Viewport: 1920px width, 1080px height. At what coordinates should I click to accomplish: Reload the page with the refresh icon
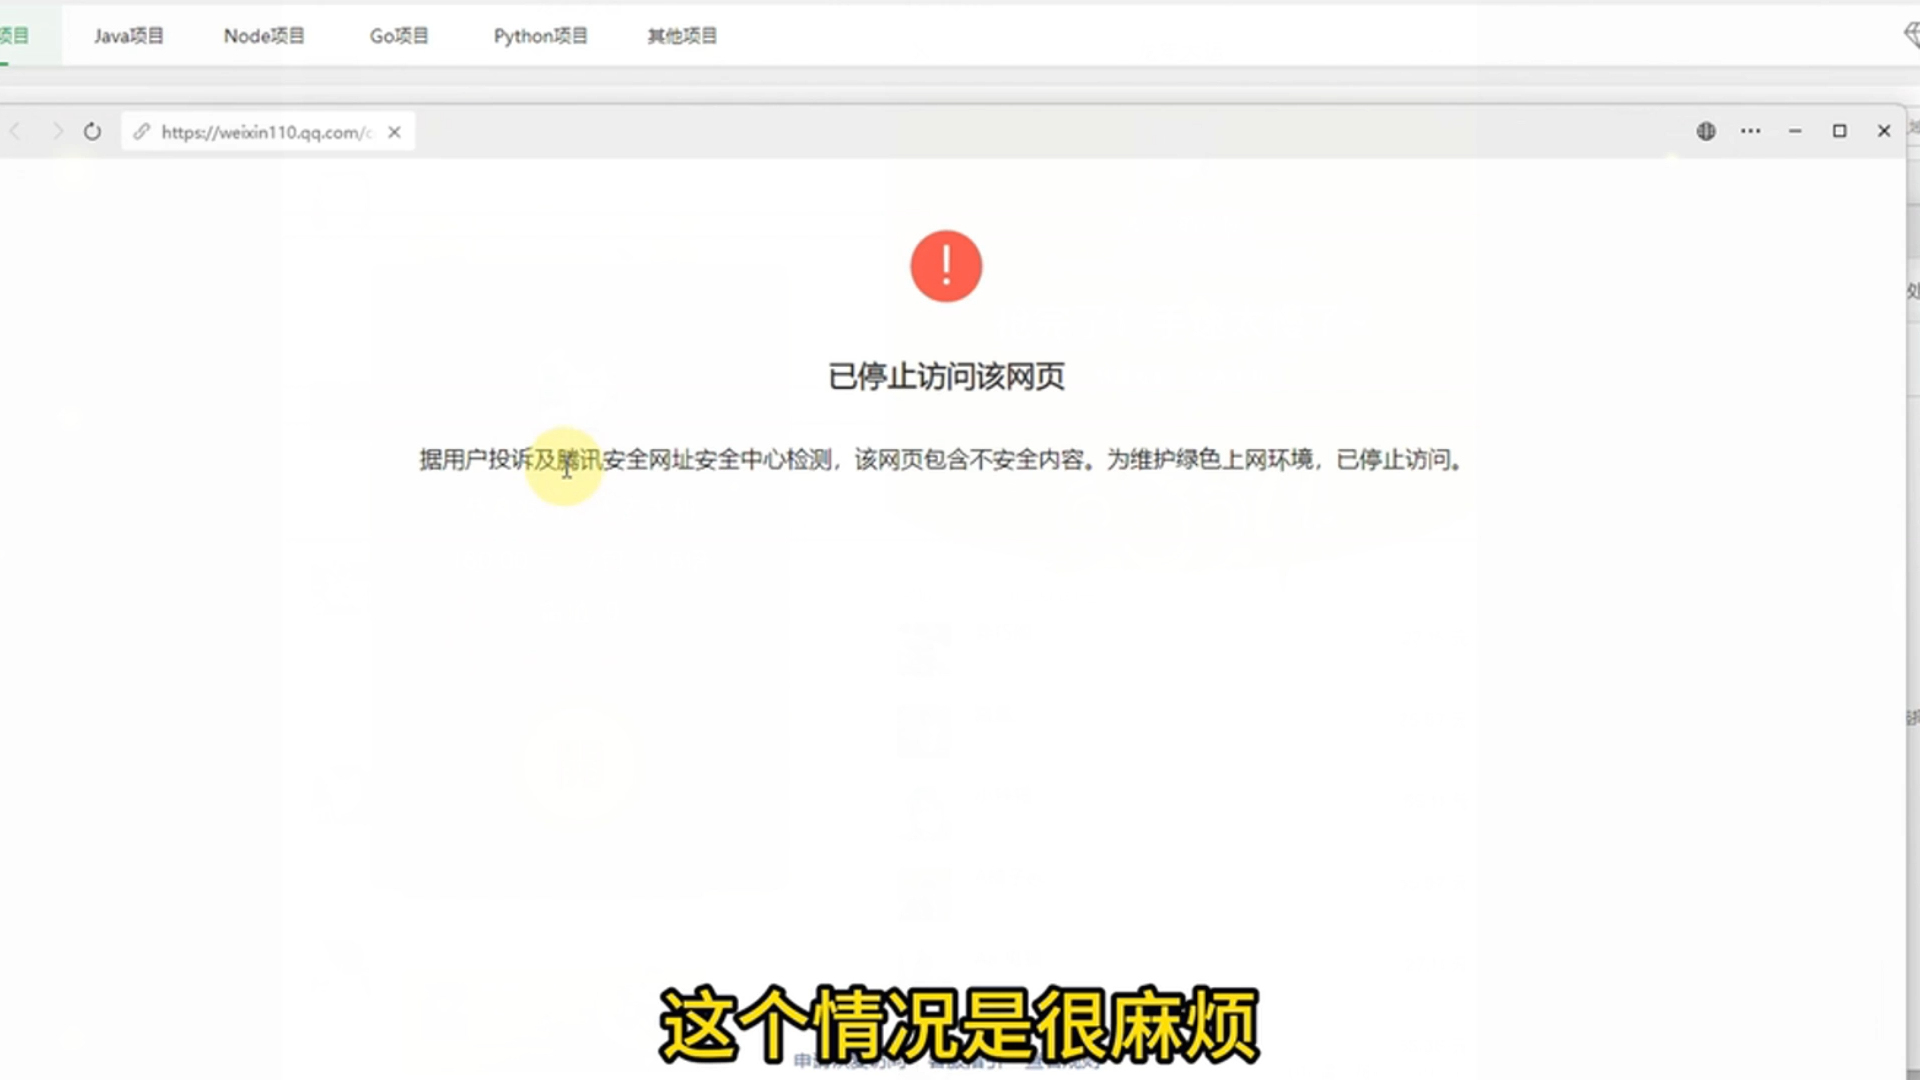[92, 131]
